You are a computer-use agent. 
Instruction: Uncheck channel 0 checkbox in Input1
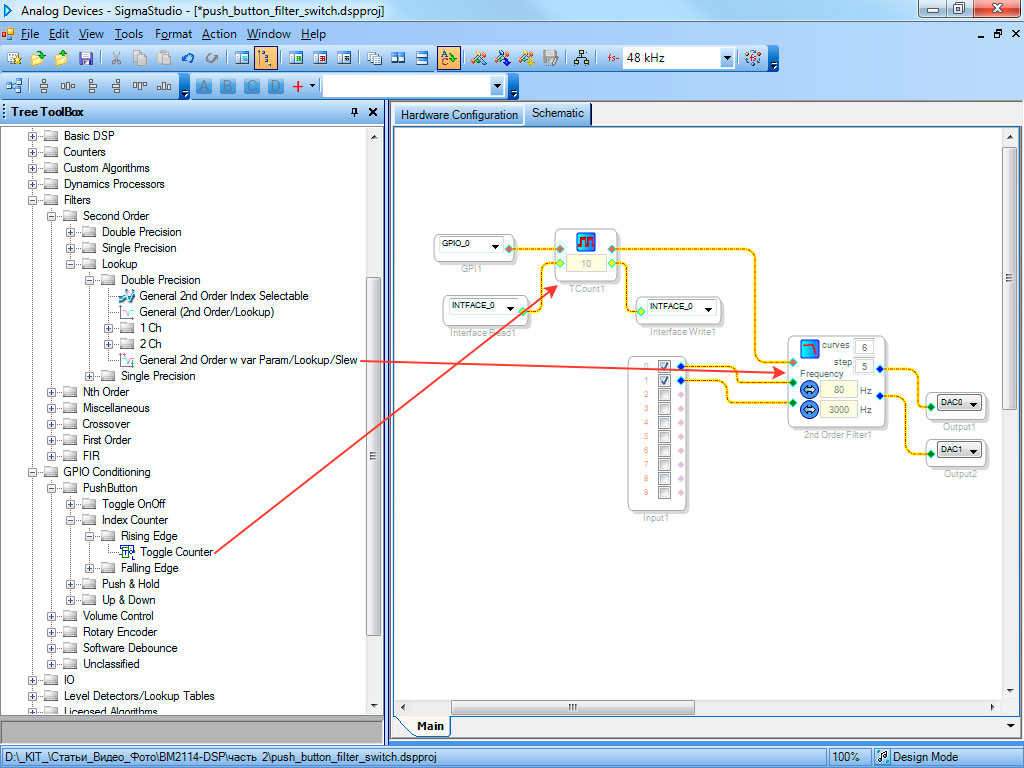pyautogui.click(x=664, y=366)
